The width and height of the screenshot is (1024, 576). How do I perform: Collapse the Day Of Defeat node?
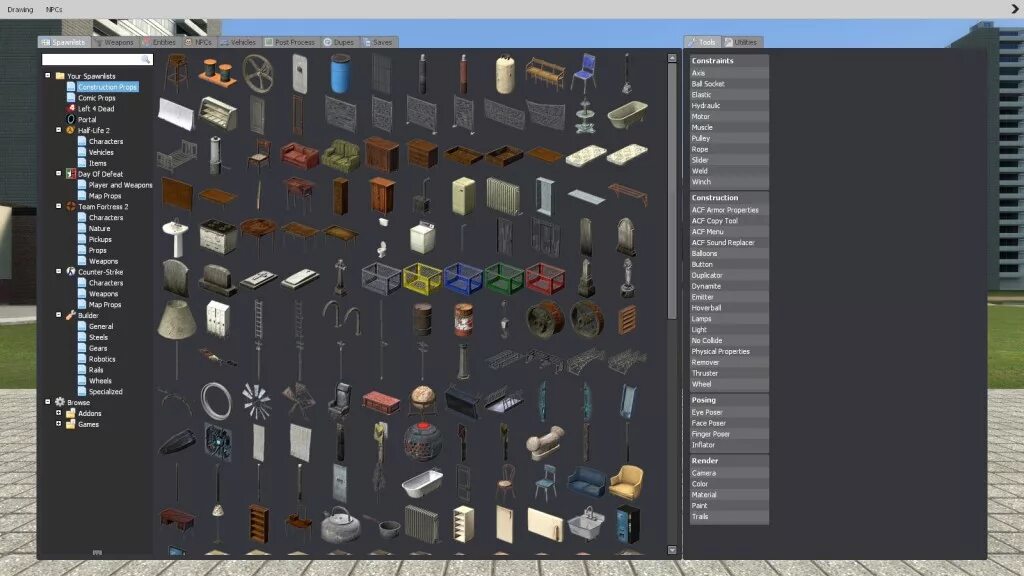pyautogui.click(x=59, y=174)
